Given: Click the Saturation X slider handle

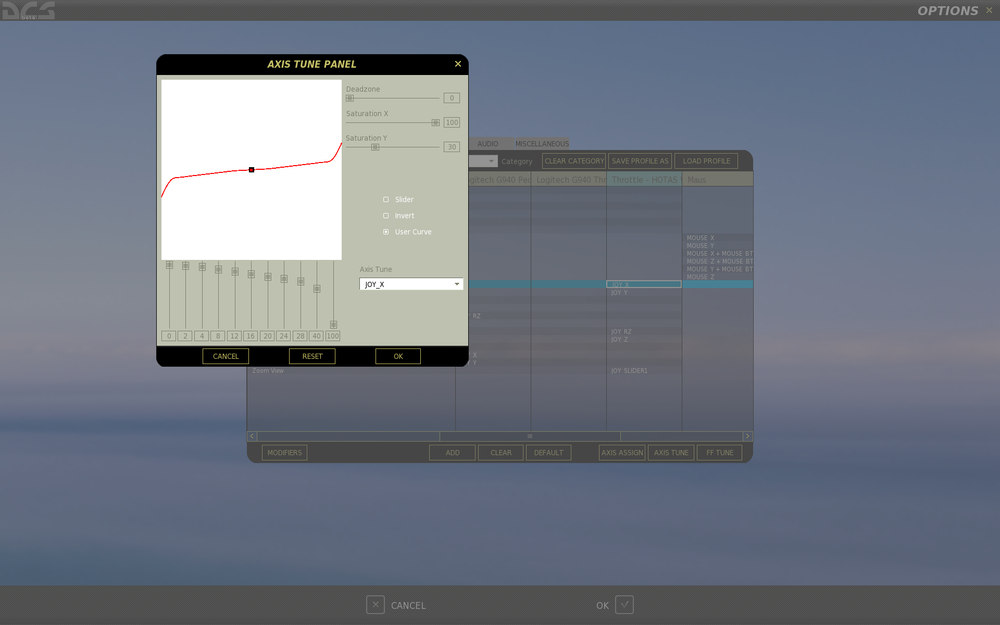Looking at the screenshot, I should coord(436,122).
